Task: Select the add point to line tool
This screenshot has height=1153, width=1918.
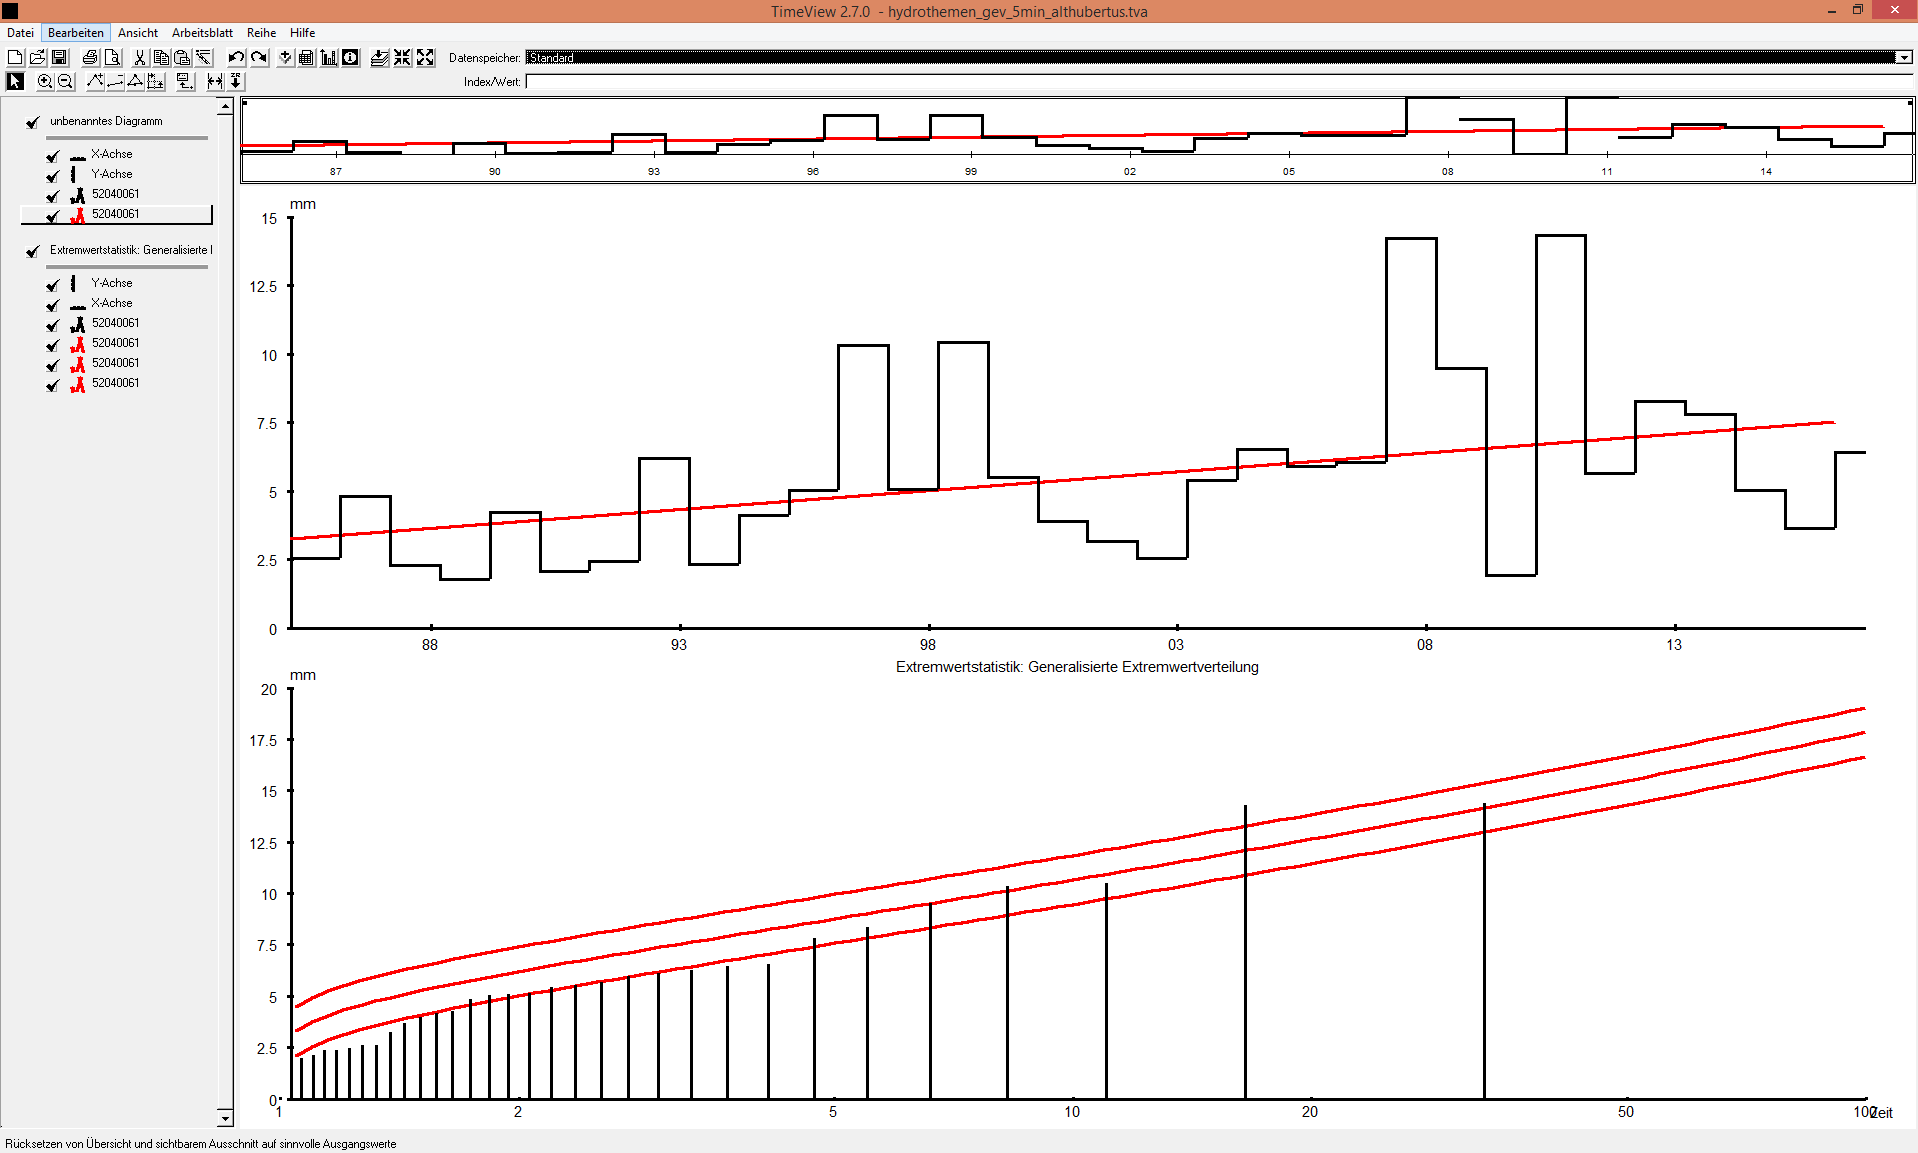Action: coord(95,82)
